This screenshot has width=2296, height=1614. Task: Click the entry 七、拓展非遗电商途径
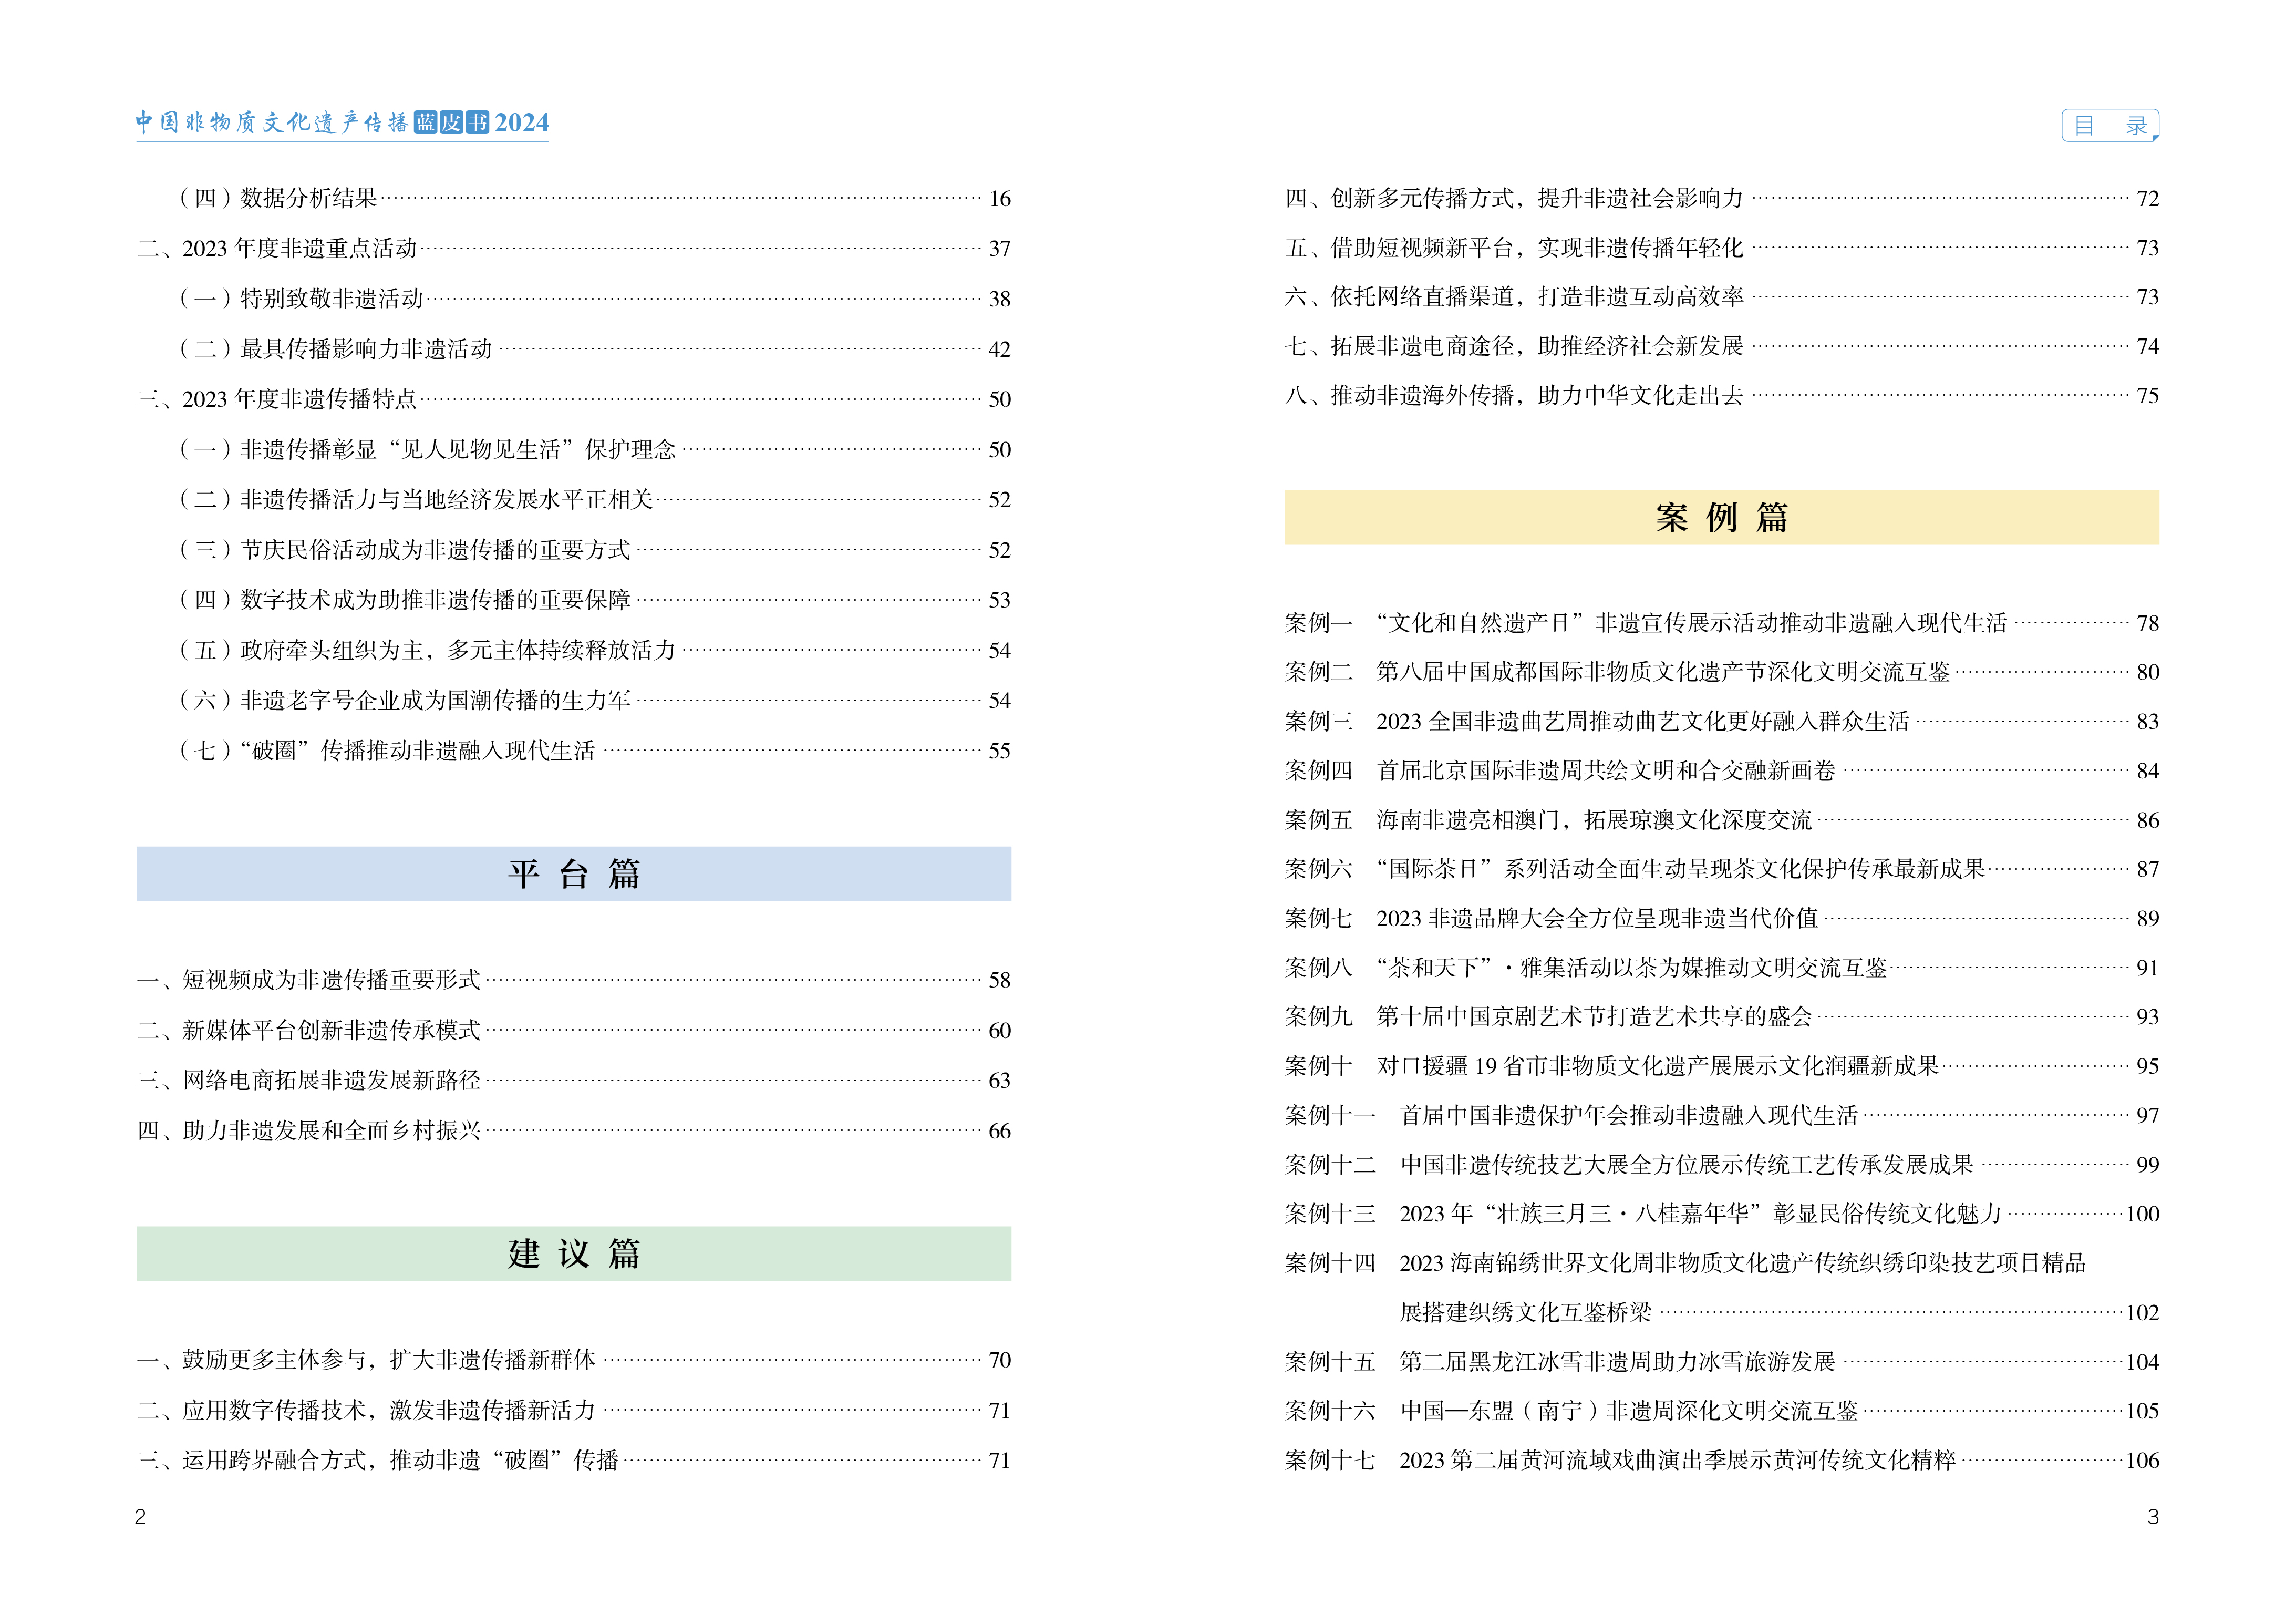point(1722,346)
